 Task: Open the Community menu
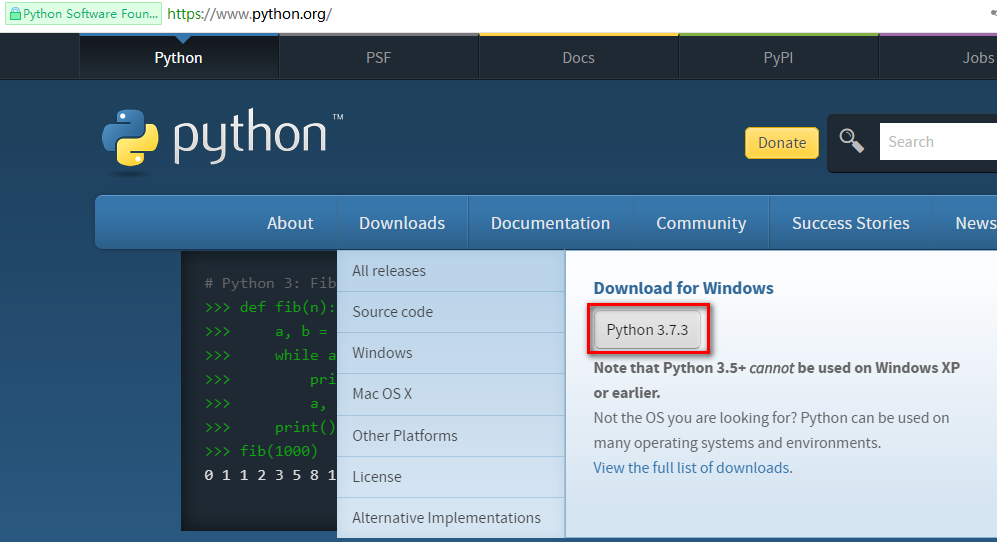coord(701,223)
